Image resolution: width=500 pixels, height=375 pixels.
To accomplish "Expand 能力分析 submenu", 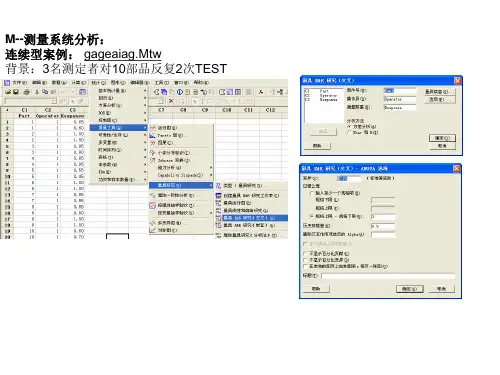I will click(x=181, y=168).
